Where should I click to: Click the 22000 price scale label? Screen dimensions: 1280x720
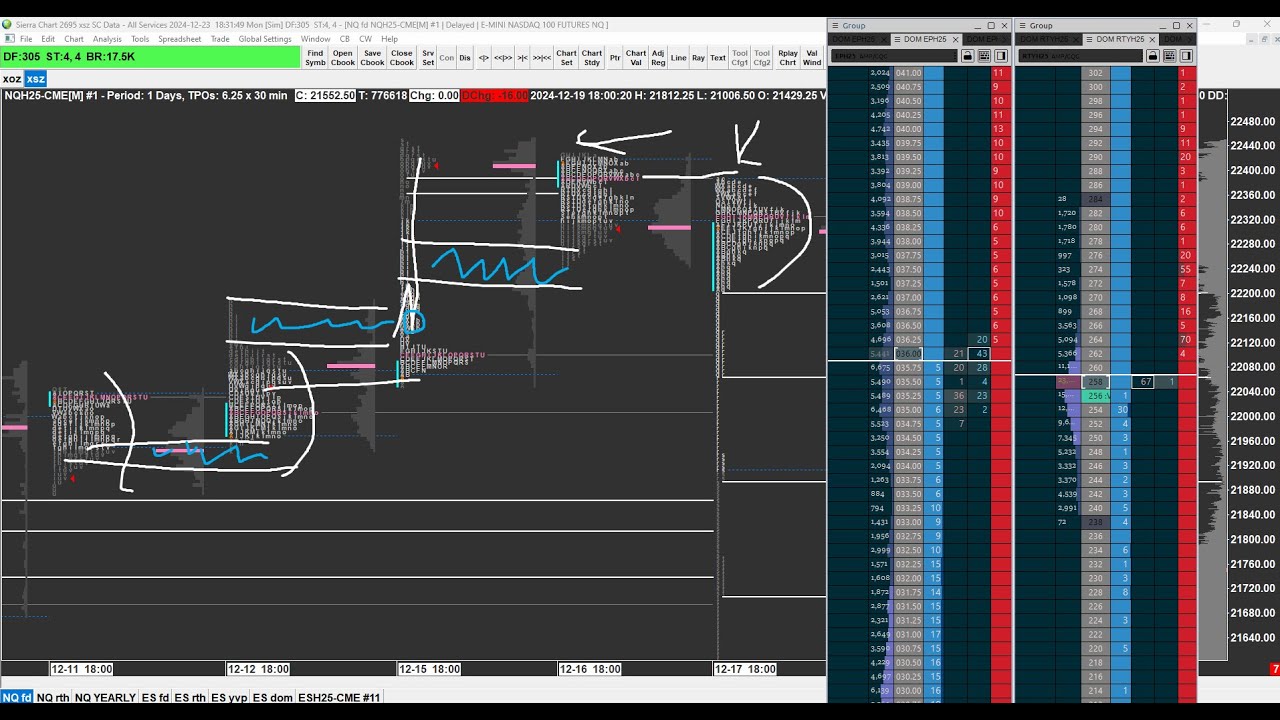pos(1252,416)
